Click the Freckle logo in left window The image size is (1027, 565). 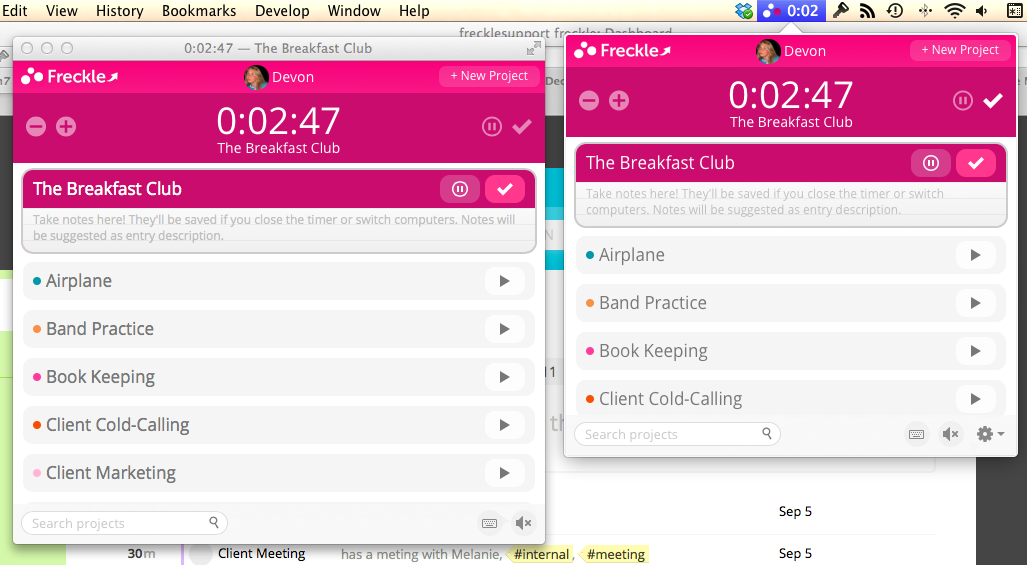click(70, 76)
